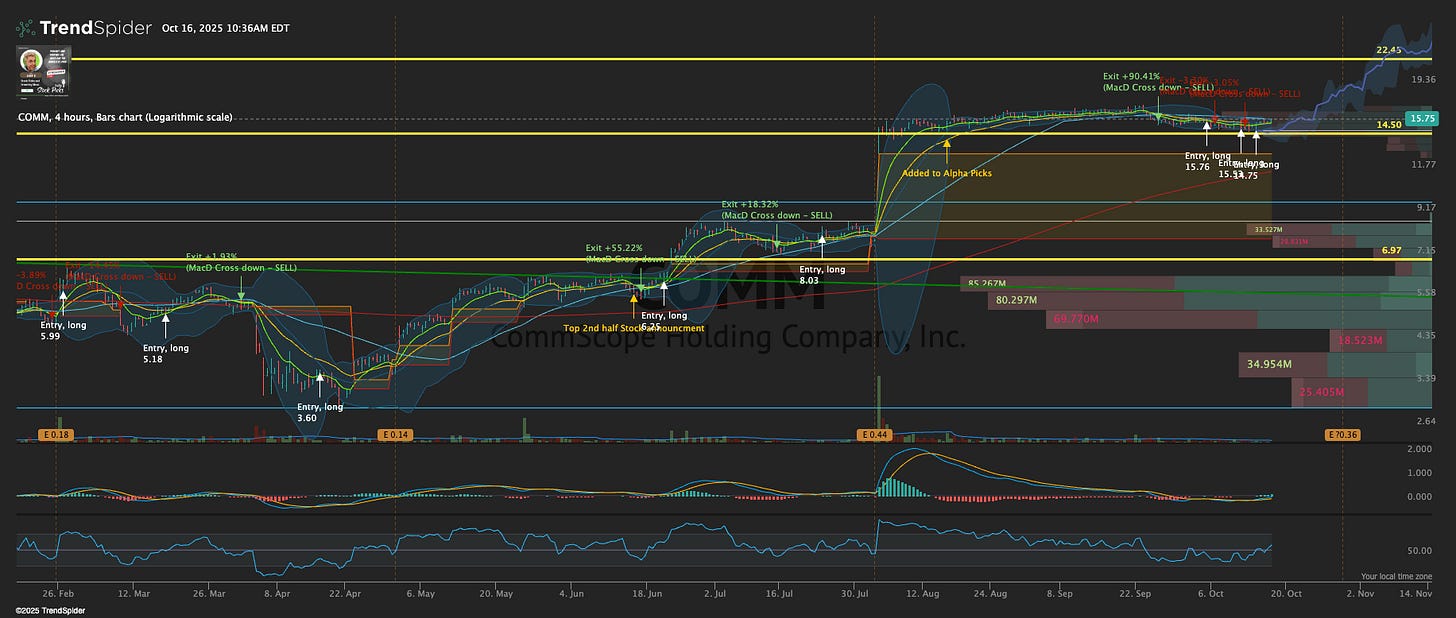Viewport: 1456px width, 618px height.
Task: Click the 12. Mar date label
Action: click(x=133, y=594)
